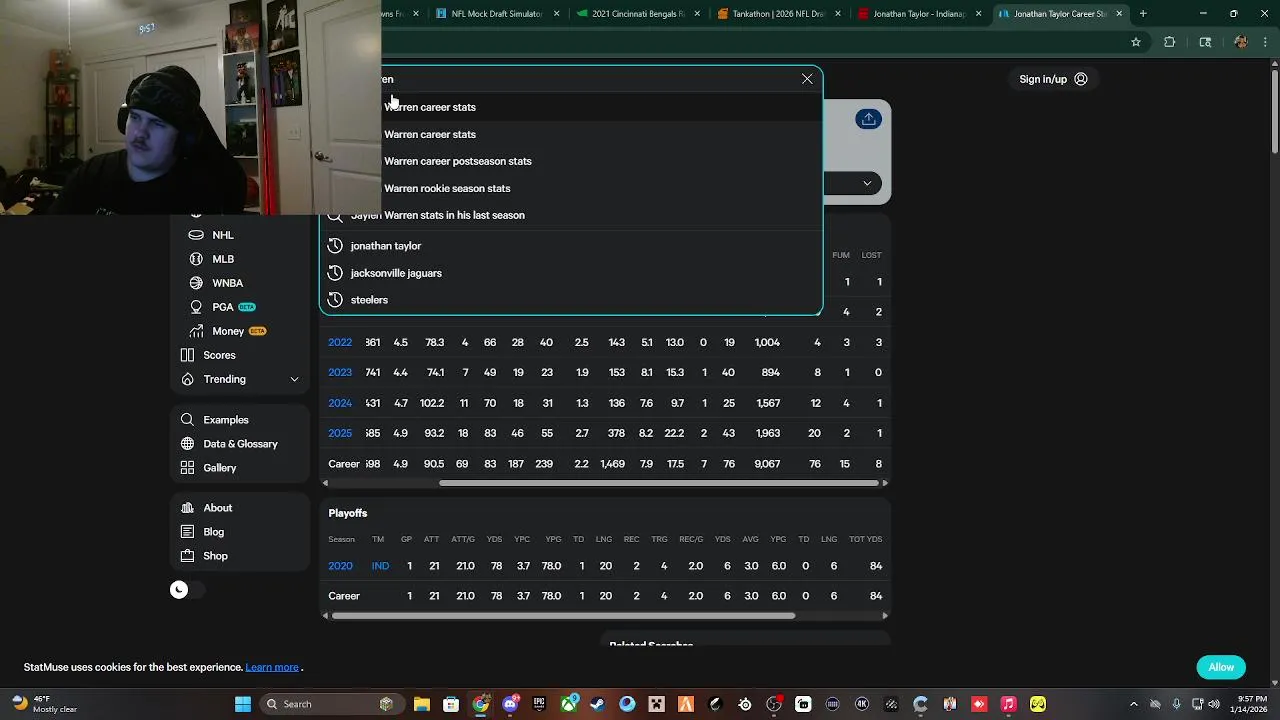Click the regular season table horizontal scrollbar
This screenshot has height=720, width=1280.
(x=659, y=483)
